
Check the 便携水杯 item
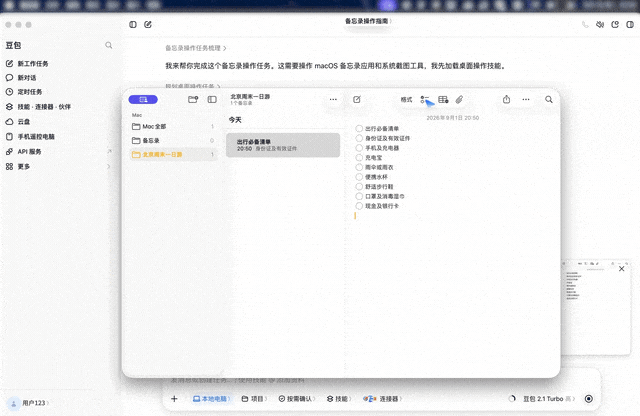(x=359, y=177)
